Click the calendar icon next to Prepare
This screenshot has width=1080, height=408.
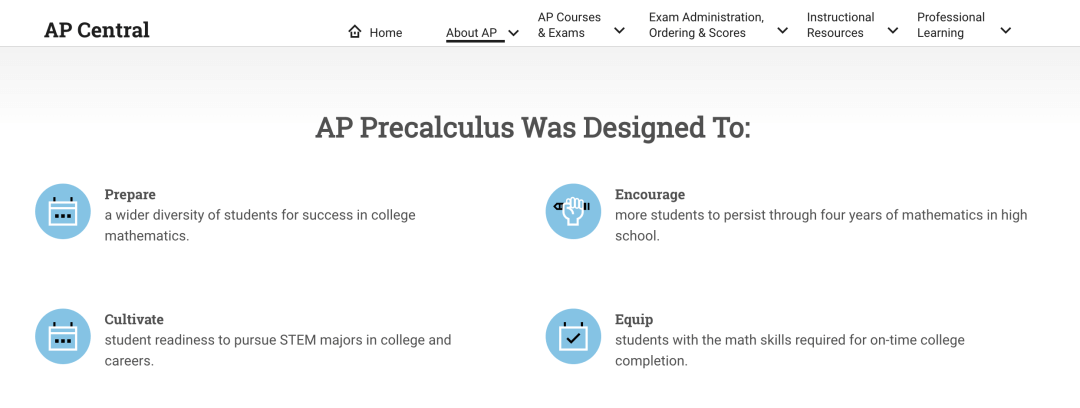tap(63, 211)
